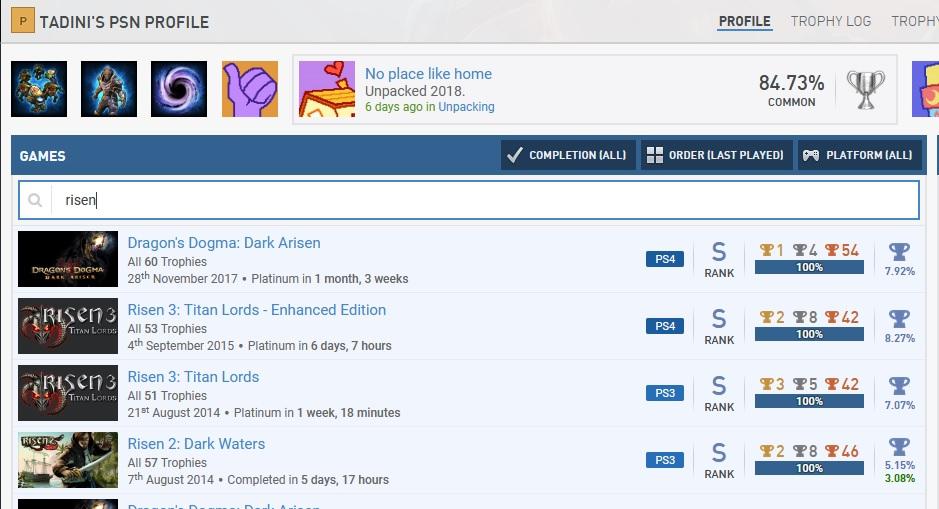Viewport: 939px width, 509px height.
Task: Click the blue platinum trophy icon showing 7.92%
Action: point(899,252)
